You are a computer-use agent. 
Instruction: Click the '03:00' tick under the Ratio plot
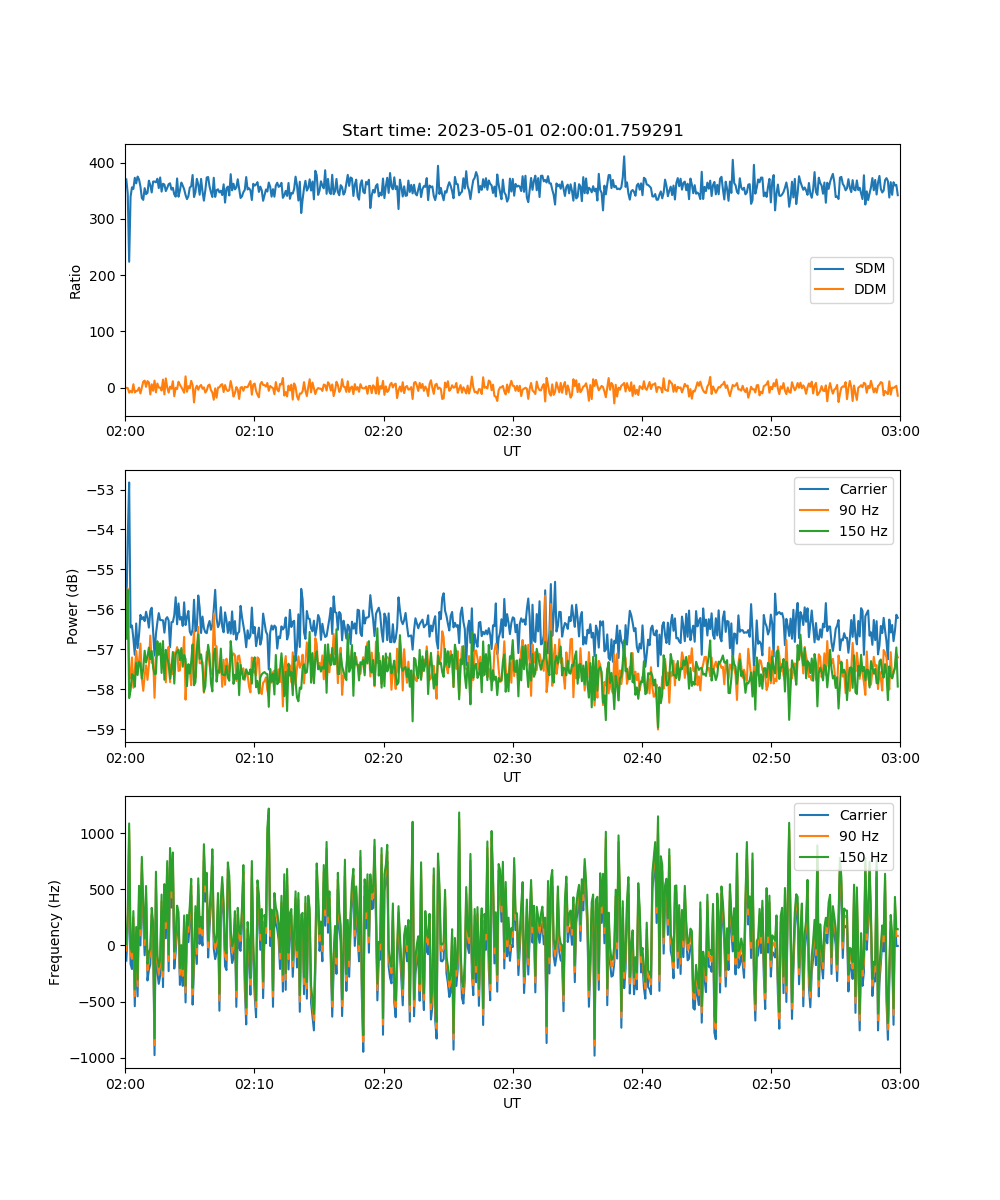click(x=900, y=431)
